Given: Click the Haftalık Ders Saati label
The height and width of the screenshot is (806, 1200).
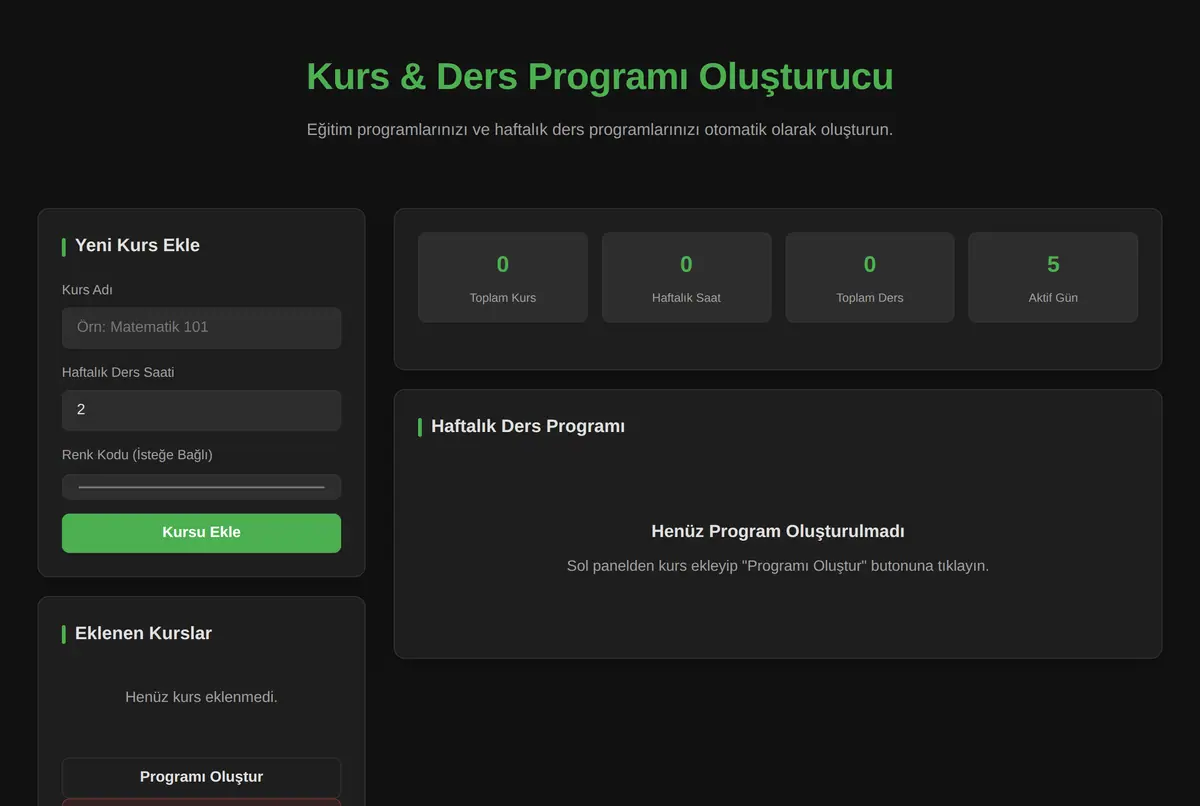Looking at the screenshot, I should 118,372.
